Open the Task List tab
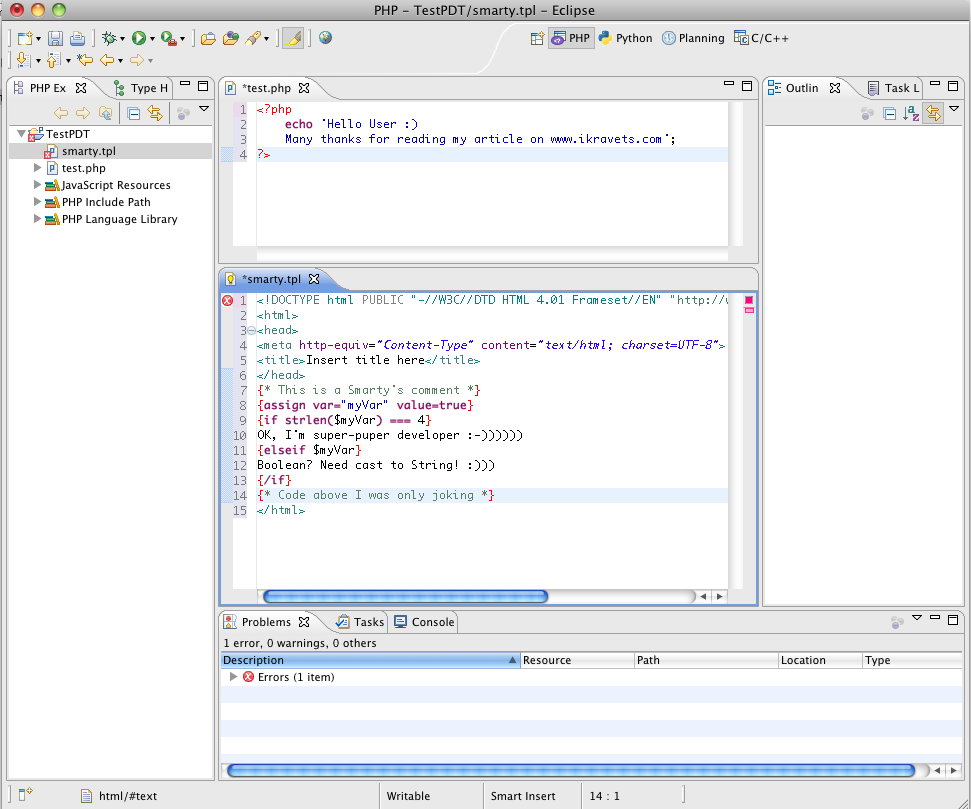The width and height of the screenshot is (971, 809). (894, 88)
